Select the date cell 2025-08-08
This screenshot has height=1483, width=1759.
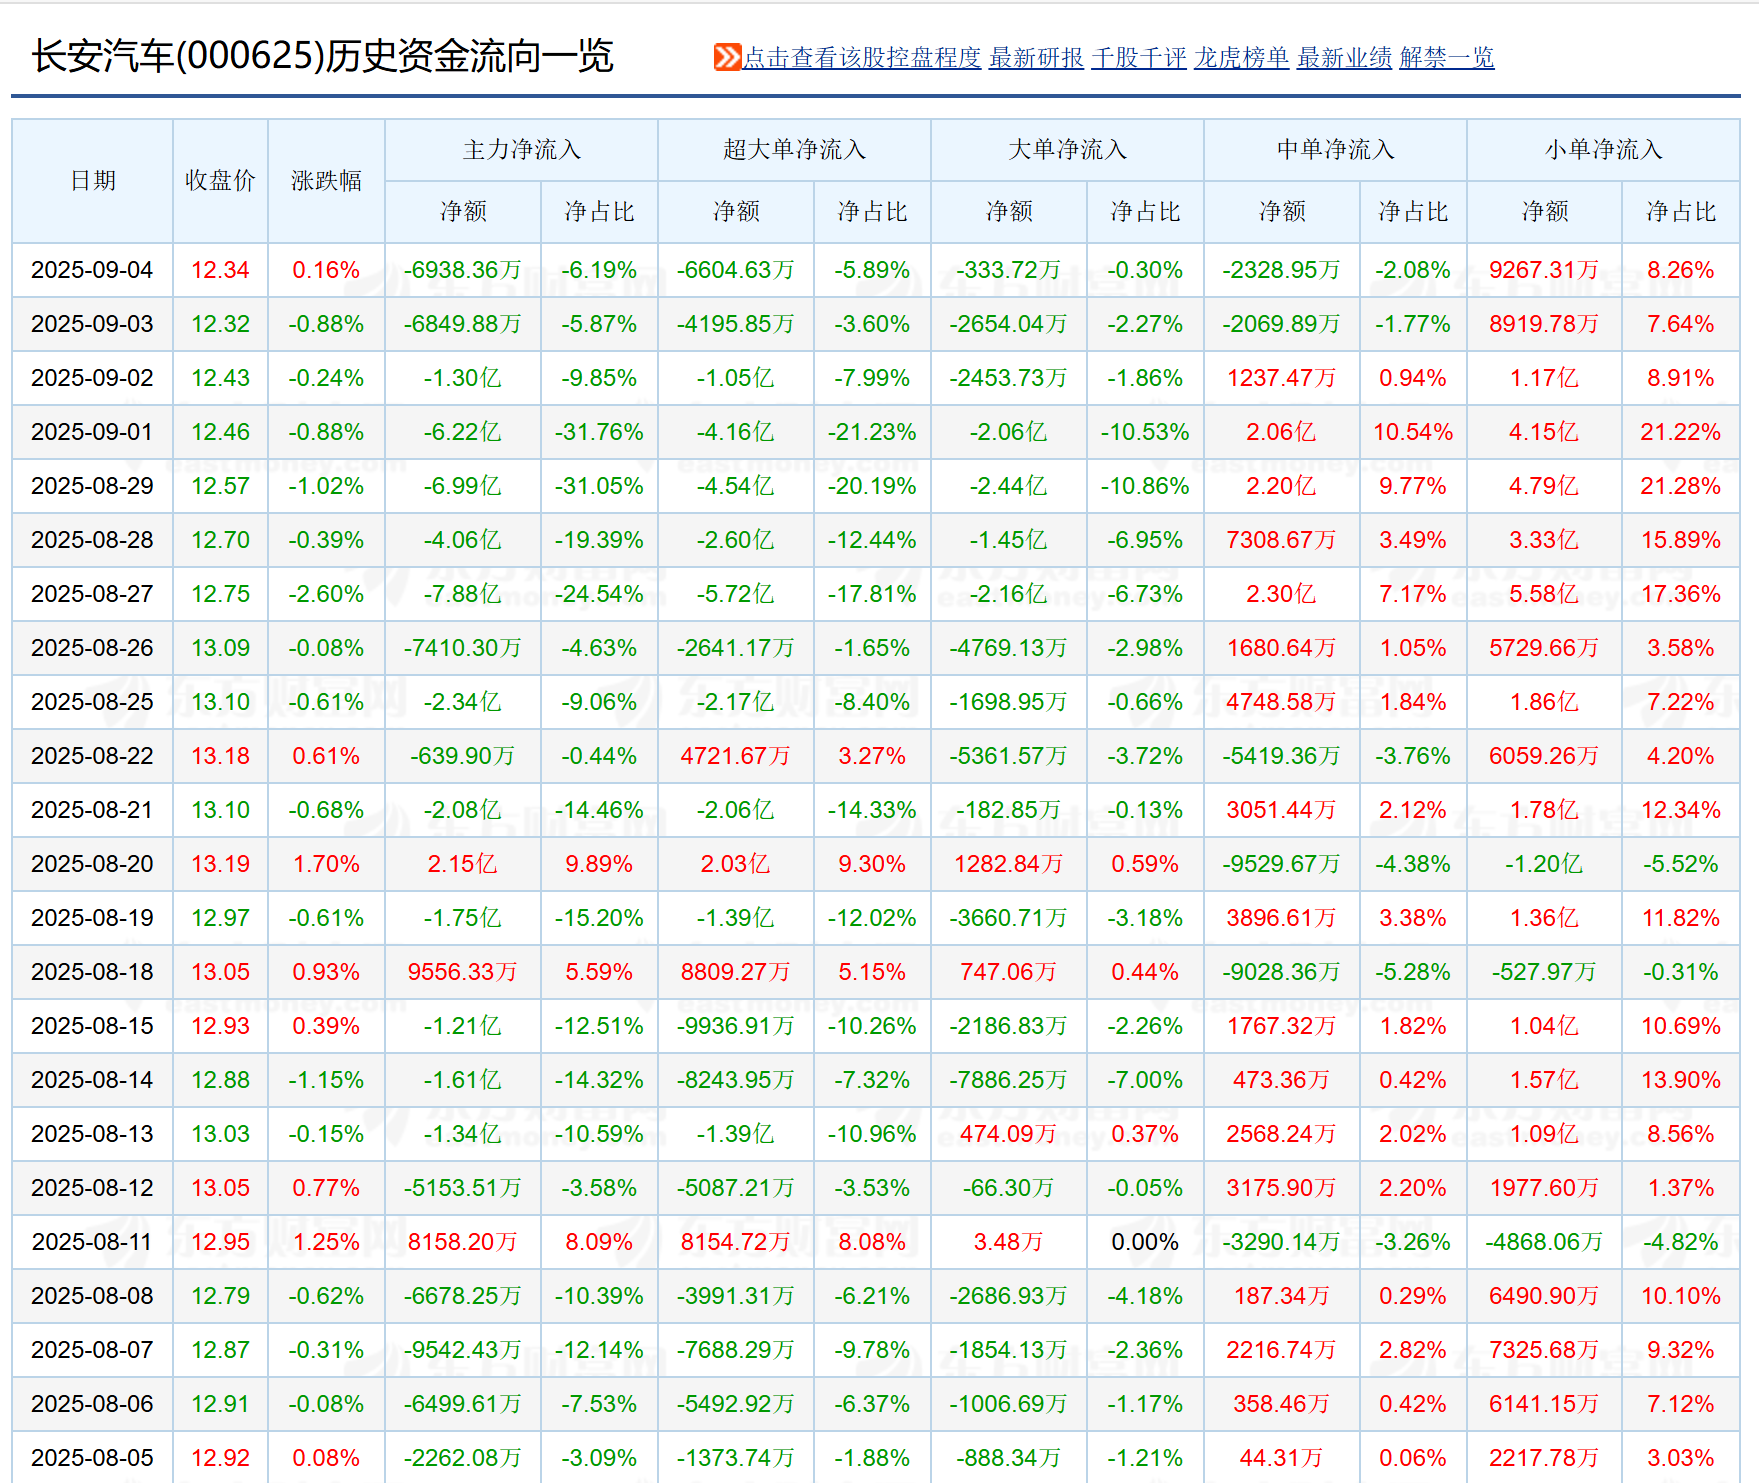(x=92, y=1296)
